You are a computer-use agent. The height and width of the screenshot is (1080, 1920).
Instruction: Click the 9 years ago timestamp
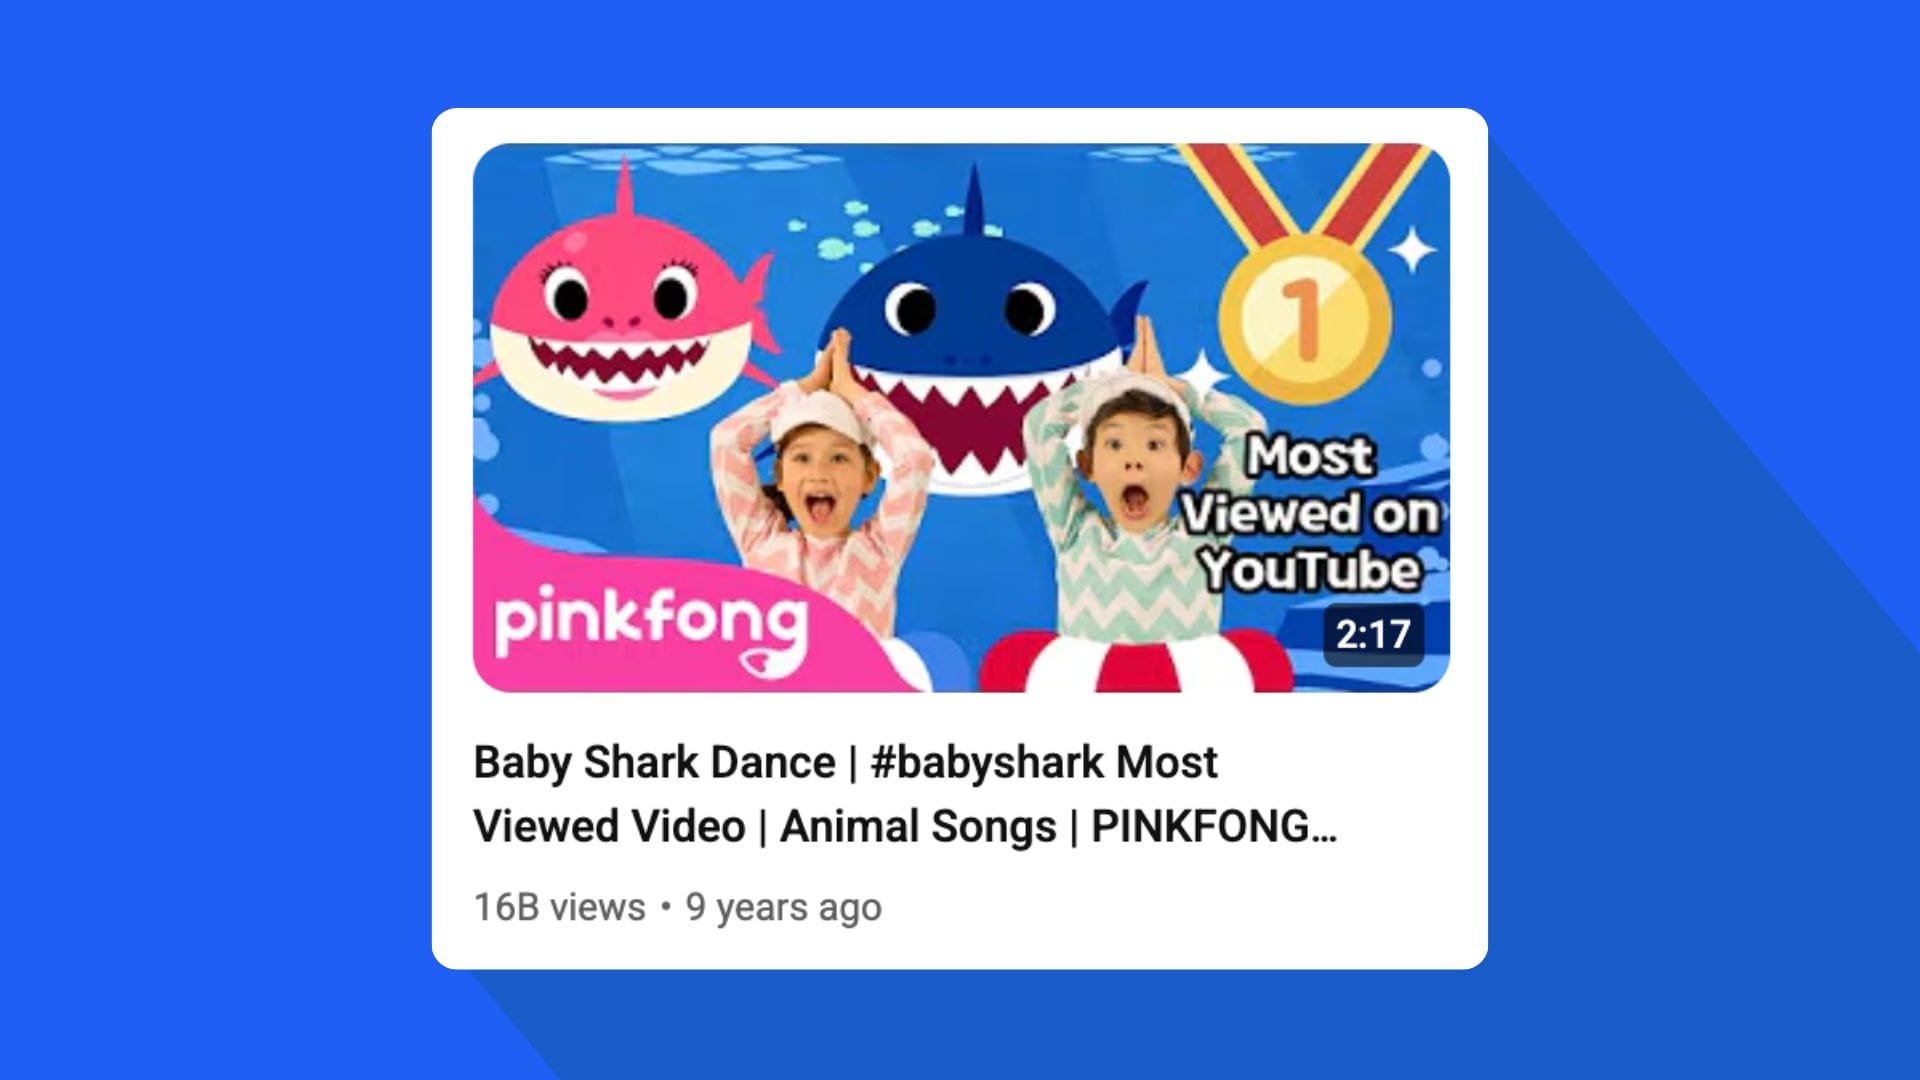pyautogui.click(x=783, y=908)
